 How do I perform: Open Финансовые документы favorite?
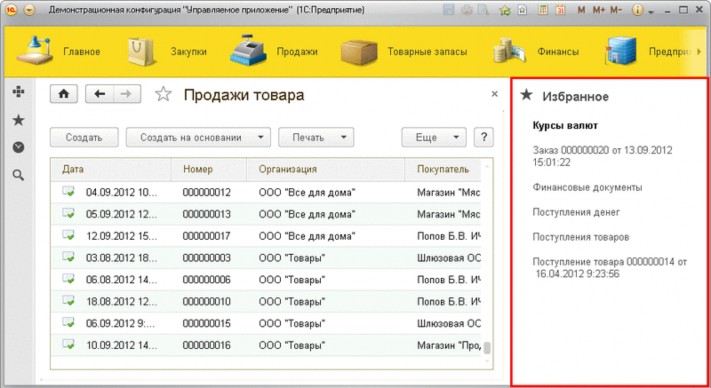587,187
